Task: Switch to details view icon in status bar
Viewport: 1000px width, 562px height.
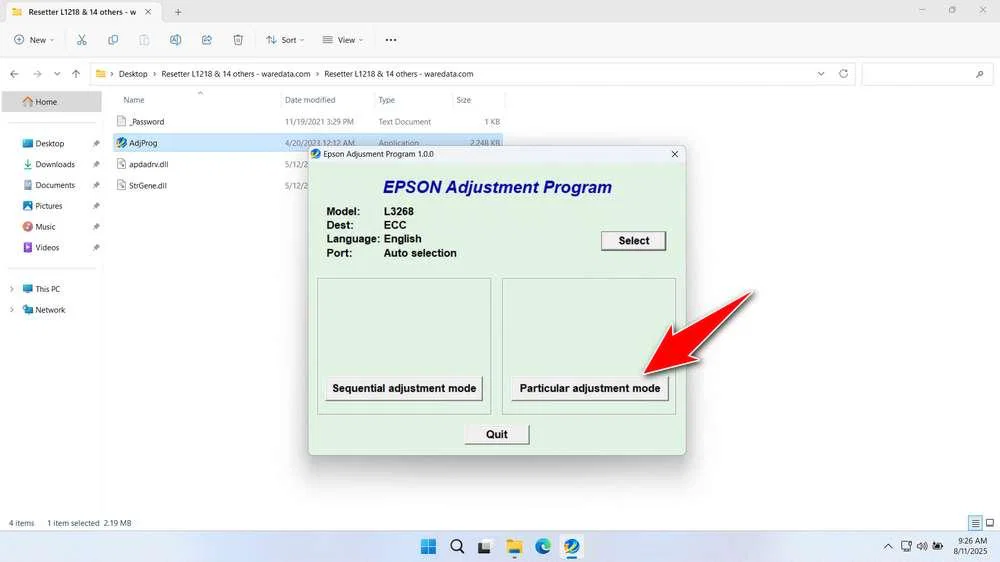Action: 975,523
